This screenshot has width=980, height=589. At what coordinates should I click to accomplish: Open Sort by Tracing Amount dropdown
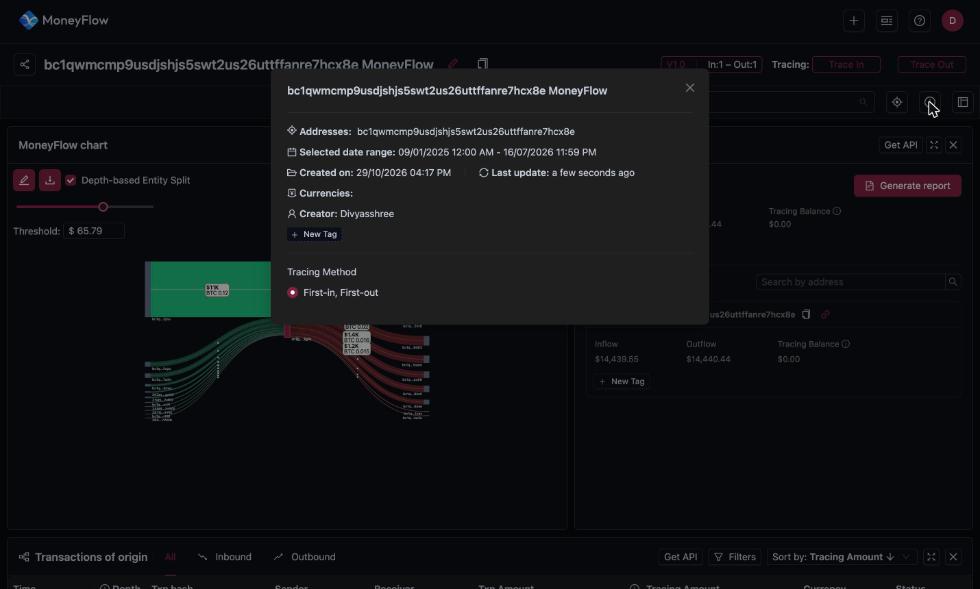[x=841, y=556]
